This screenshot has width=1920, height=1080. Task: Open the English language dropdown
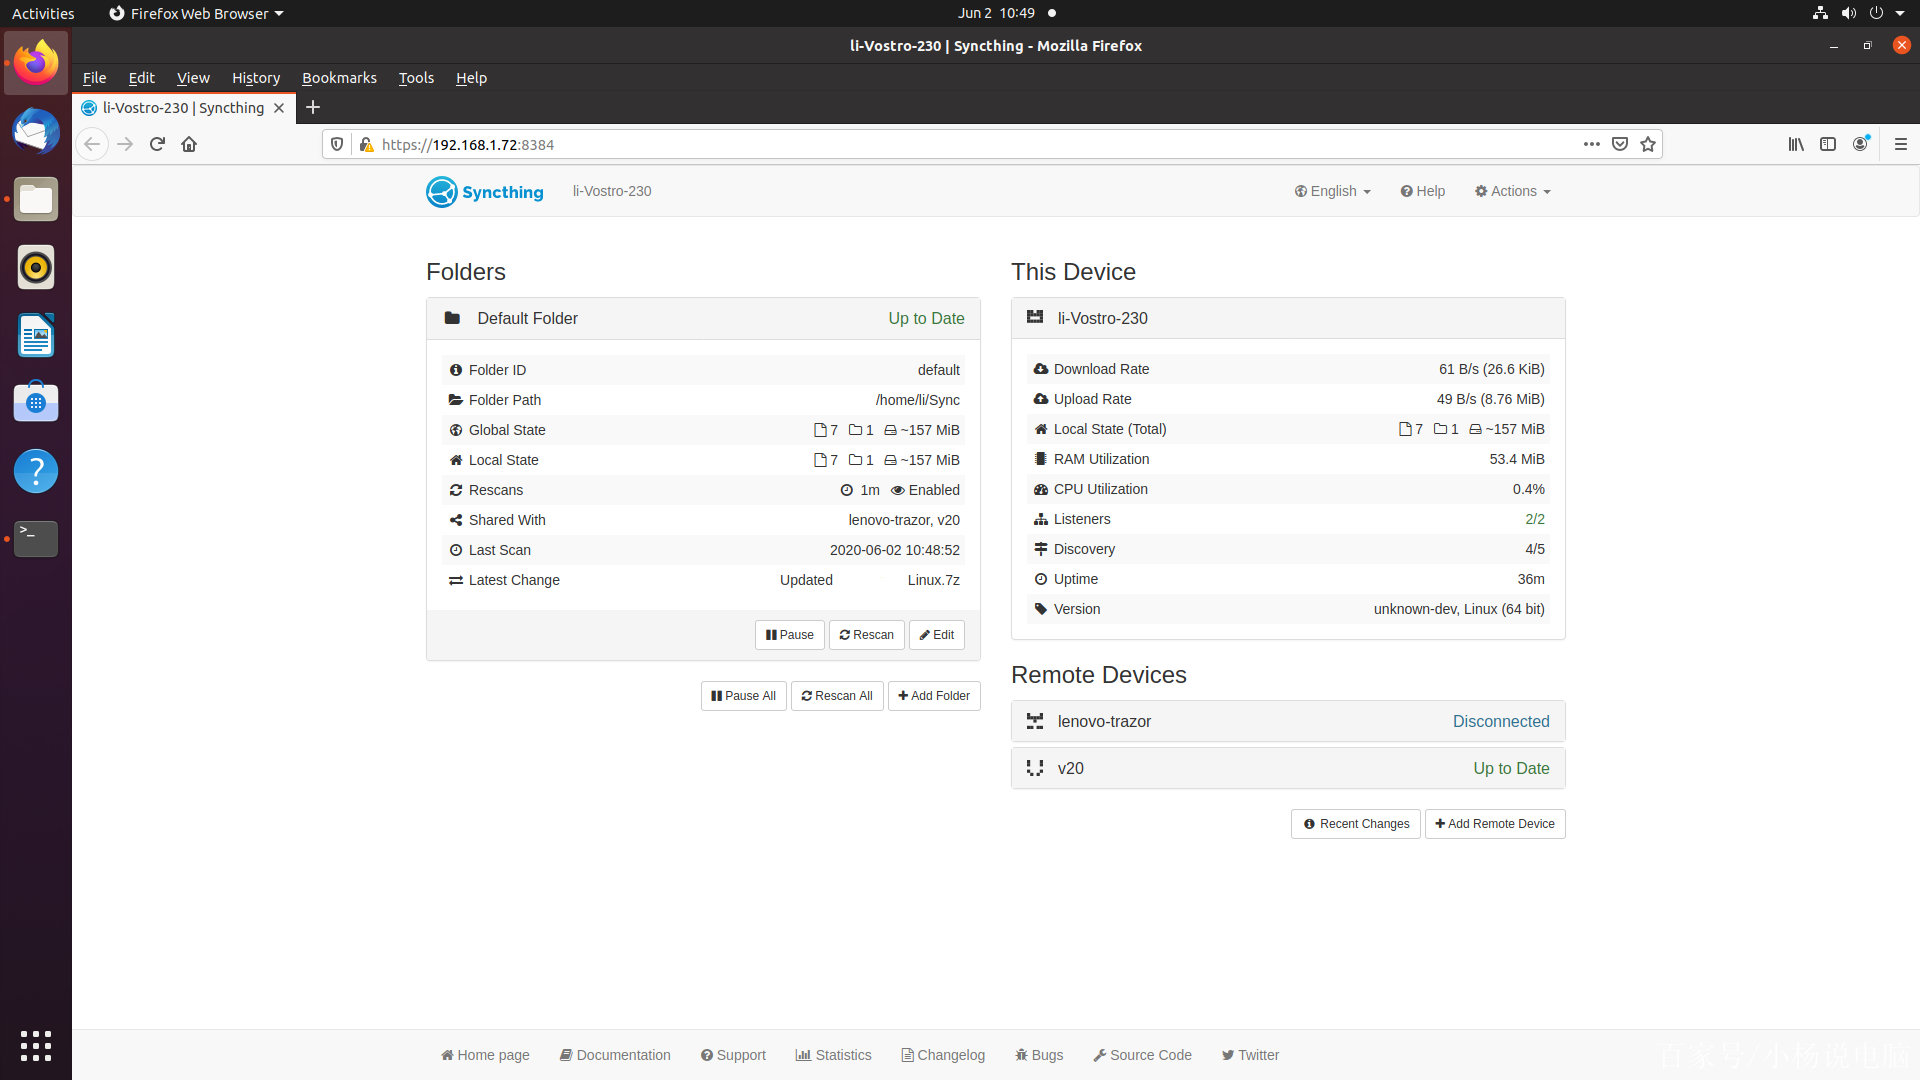tap(1333, 191)
